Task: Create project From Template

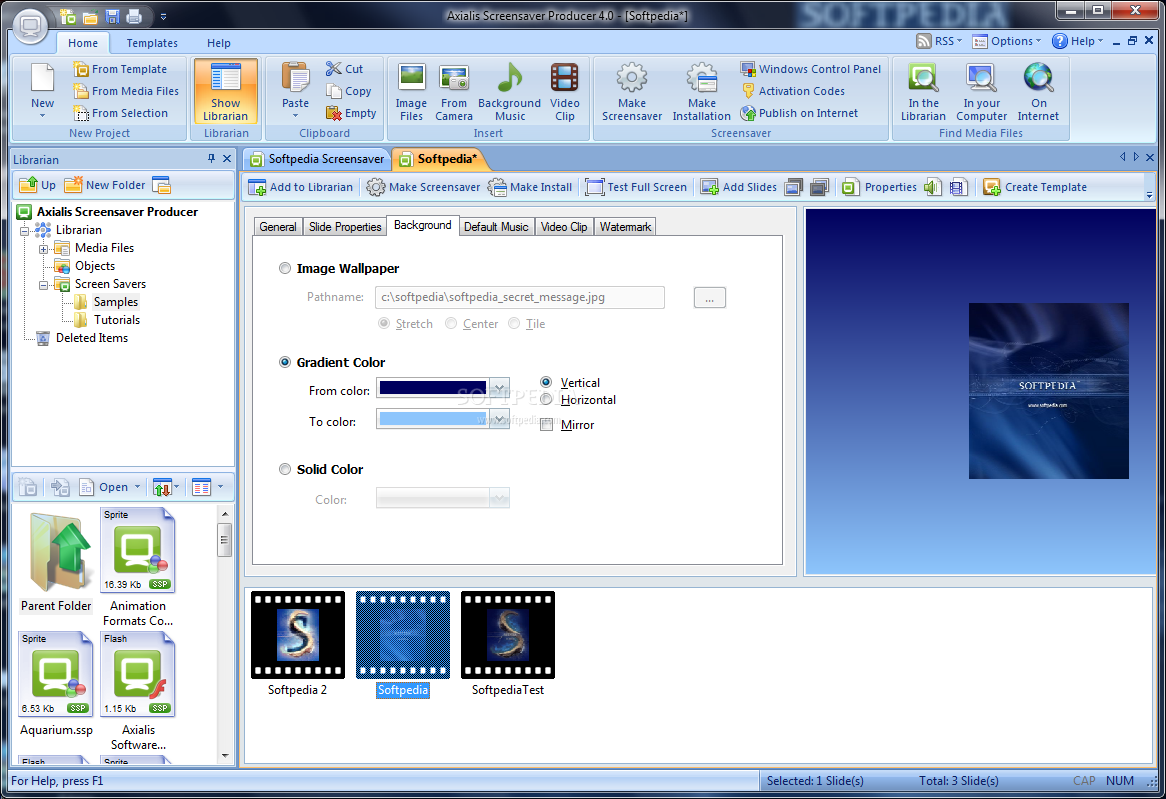Action: click(120, 69)
